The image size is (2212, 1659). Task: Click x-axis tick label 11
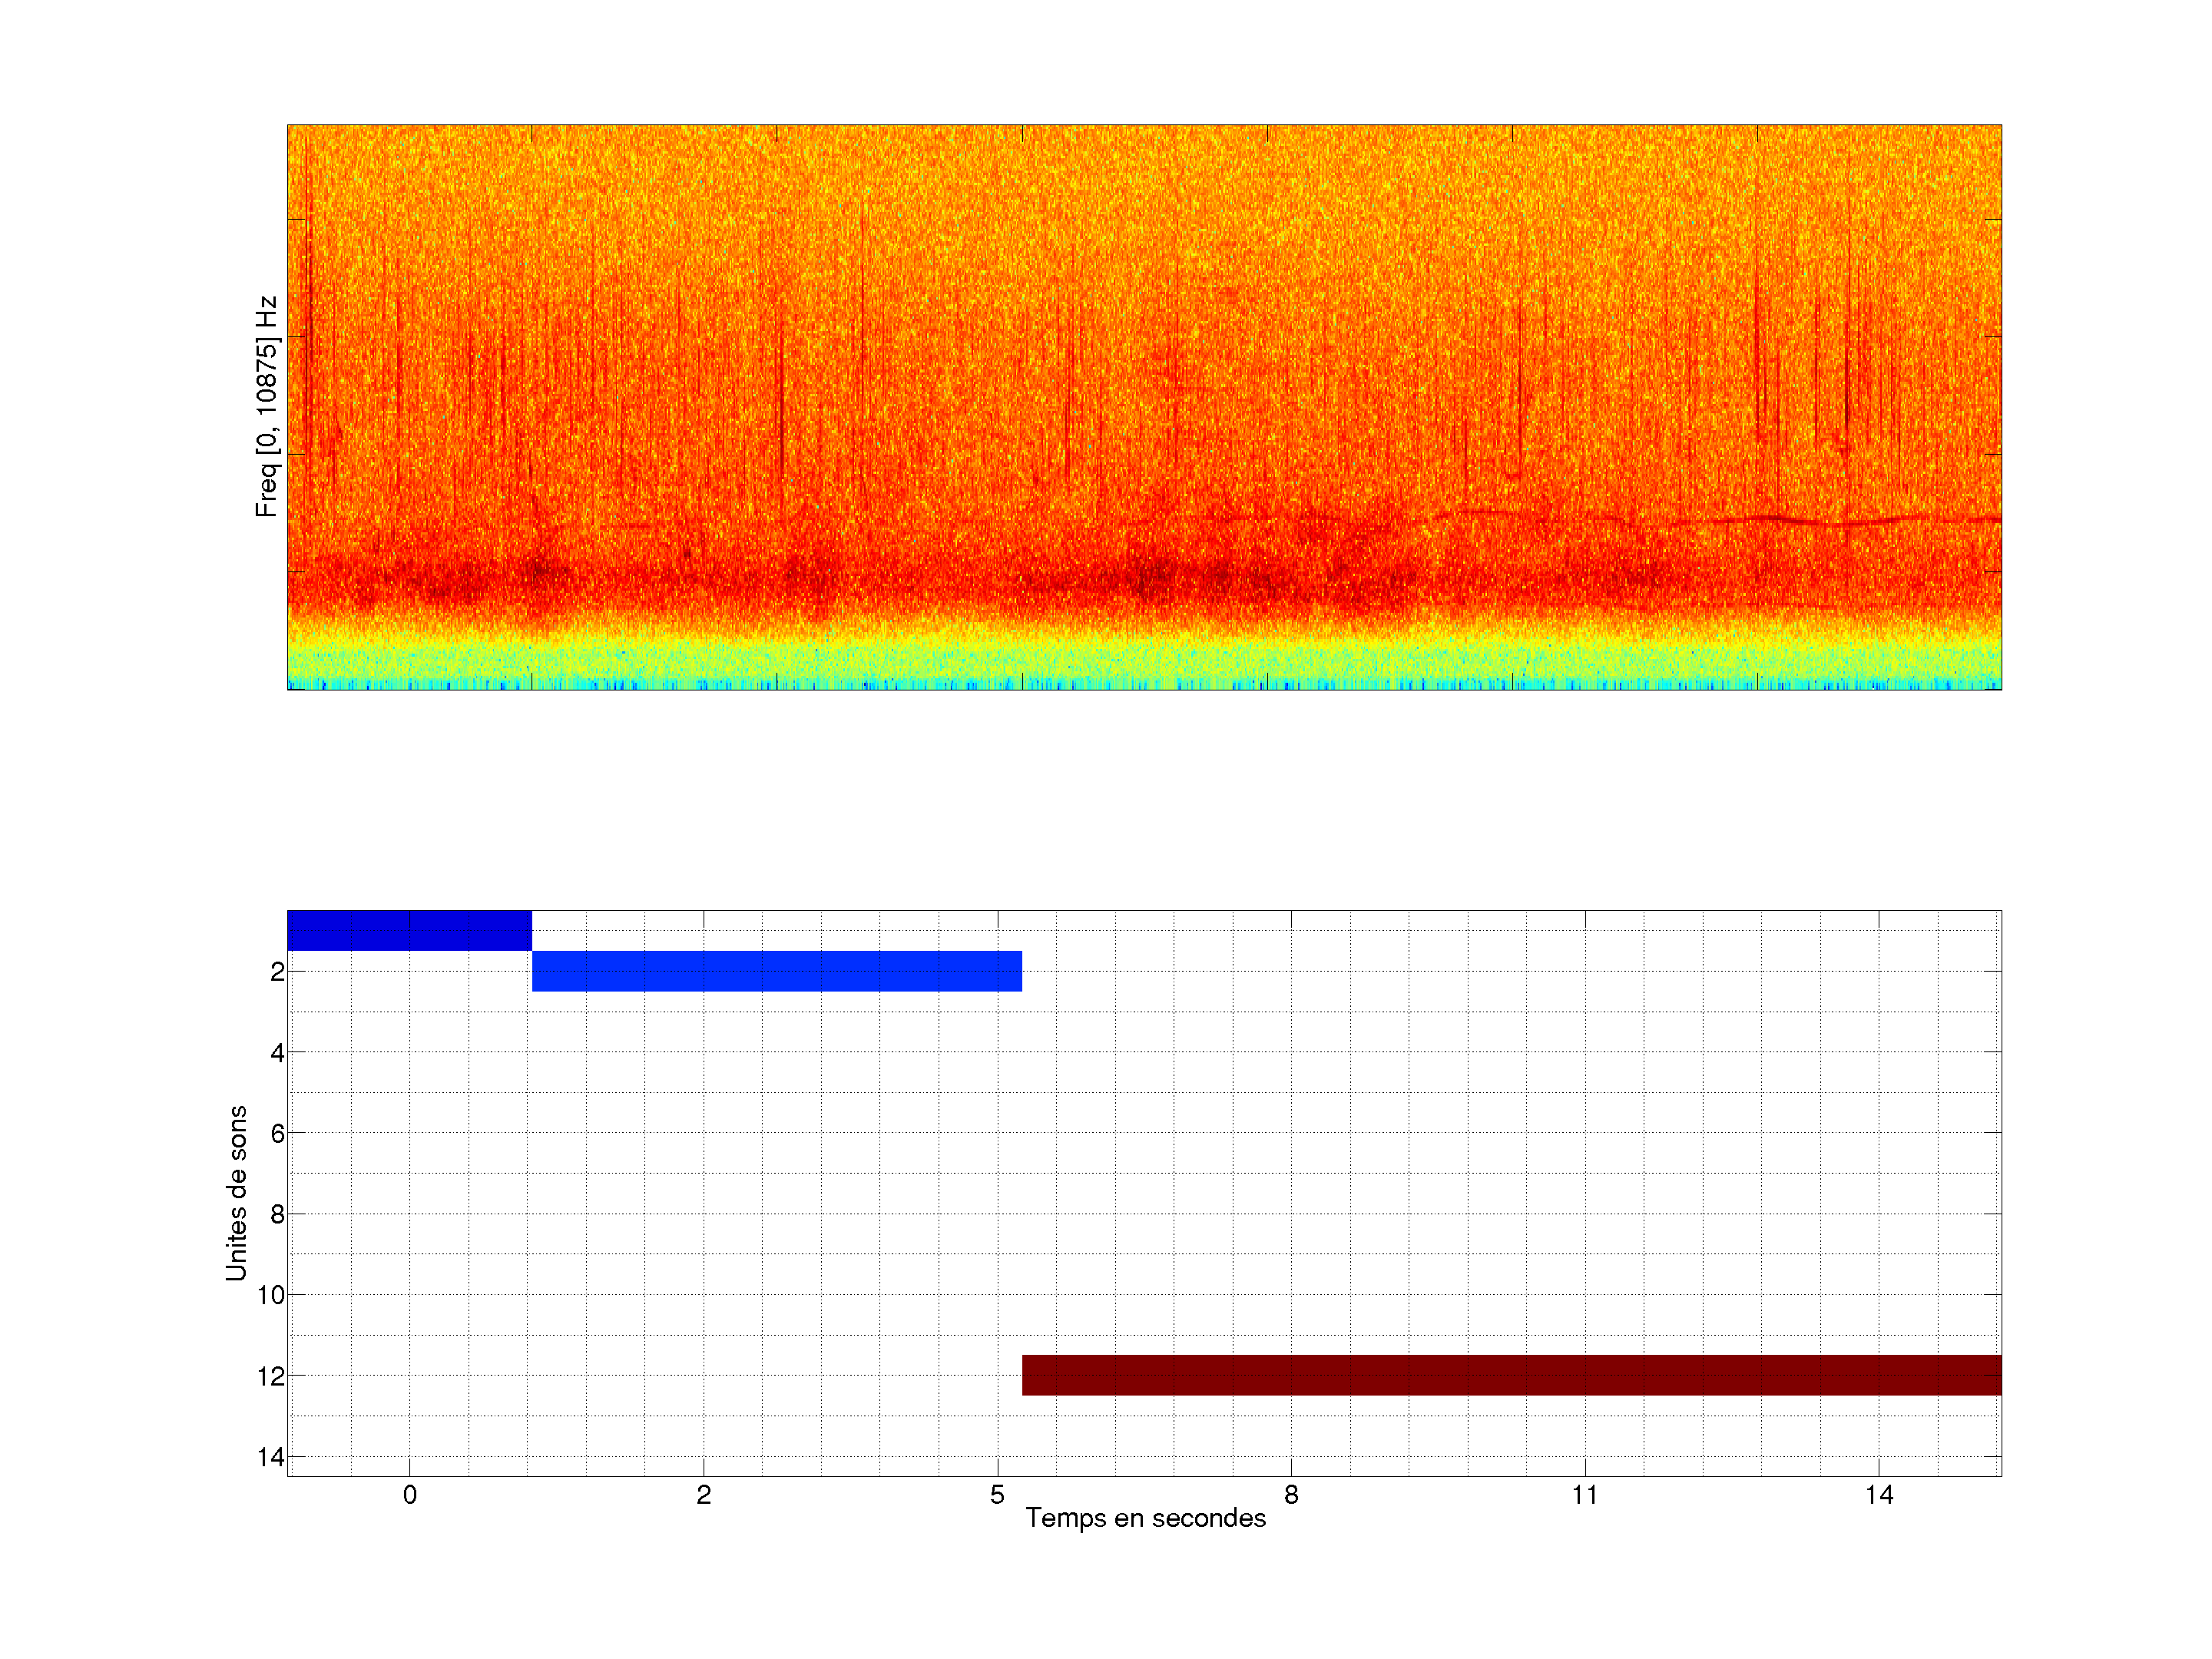coord(1584,1495)
